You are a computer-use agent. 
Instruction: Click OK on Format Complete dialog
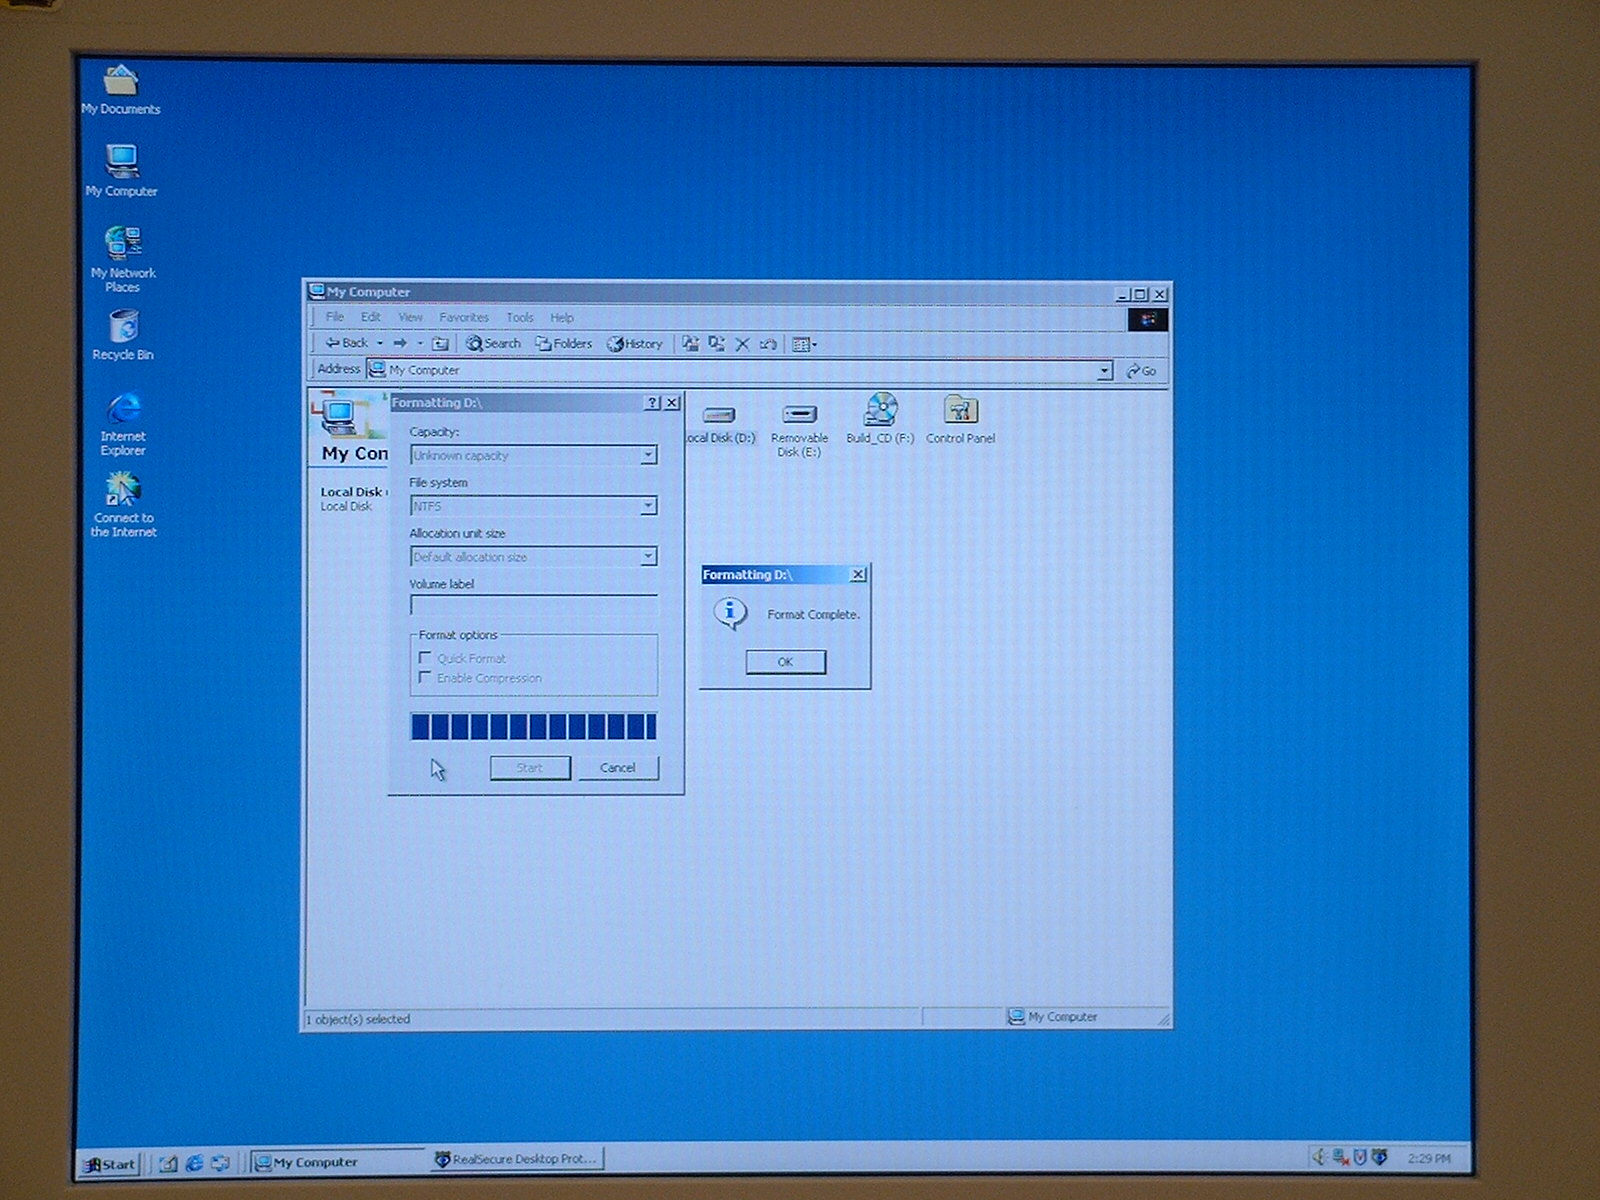[785, 662]
